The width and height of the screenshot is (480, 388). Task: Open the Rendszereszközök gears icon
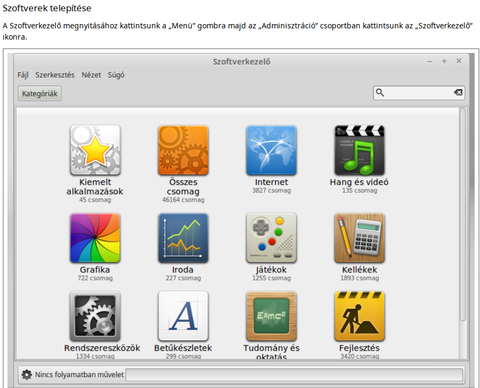coord(95,316)
